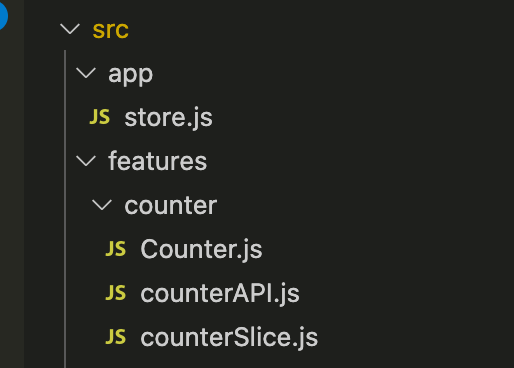Viewport: 514px width, 368px height.
Task: Collapse the counter folder chevron
Action: tap(102, 205)
